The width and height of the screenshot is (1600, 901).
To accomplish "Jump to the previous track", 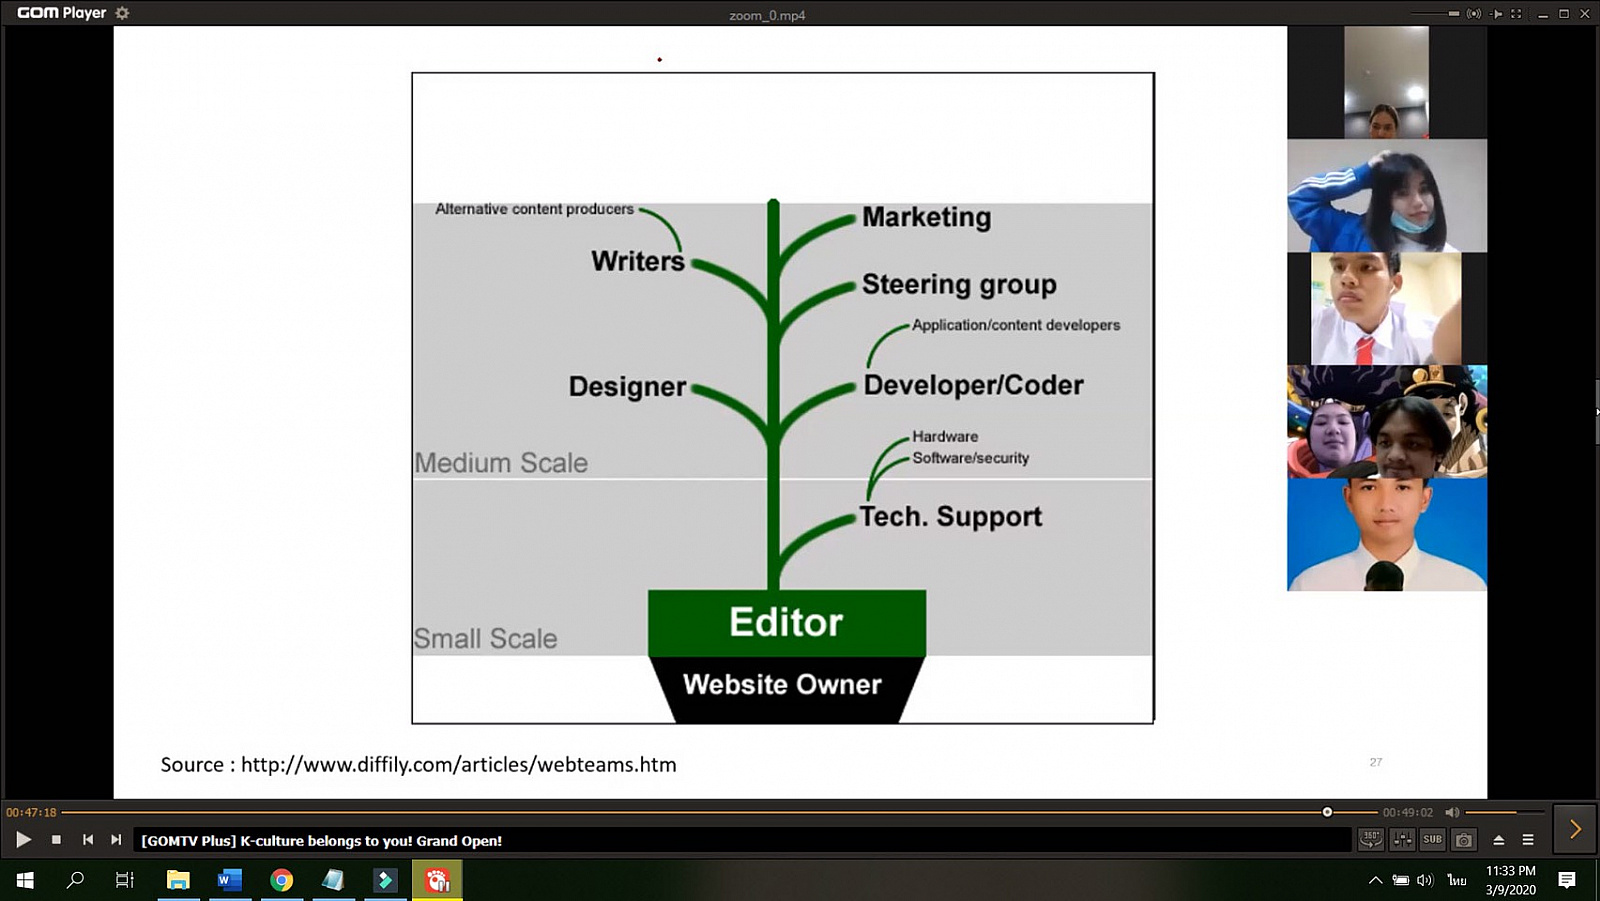I will [88, 840].
